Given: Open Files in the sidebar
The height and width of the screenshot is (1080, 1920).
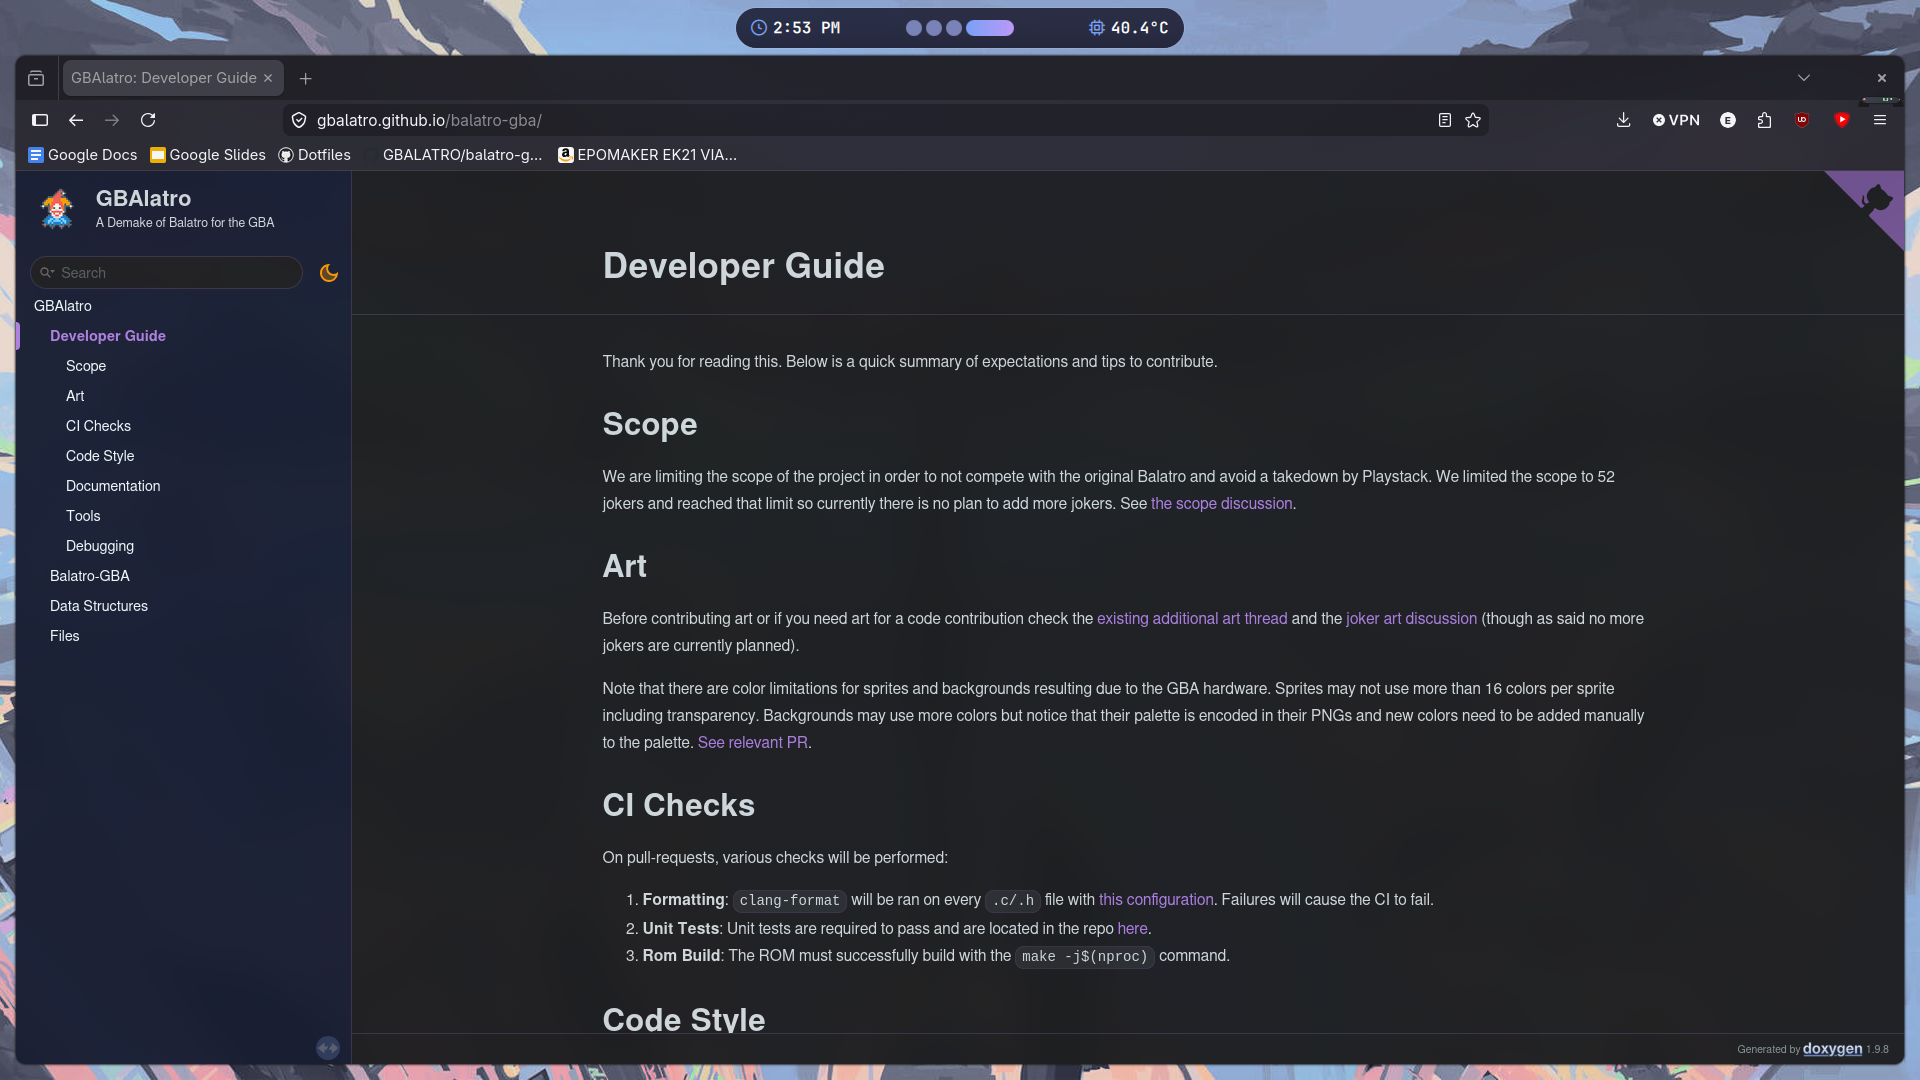Looking at the screenshot, I should click(65, 636).
